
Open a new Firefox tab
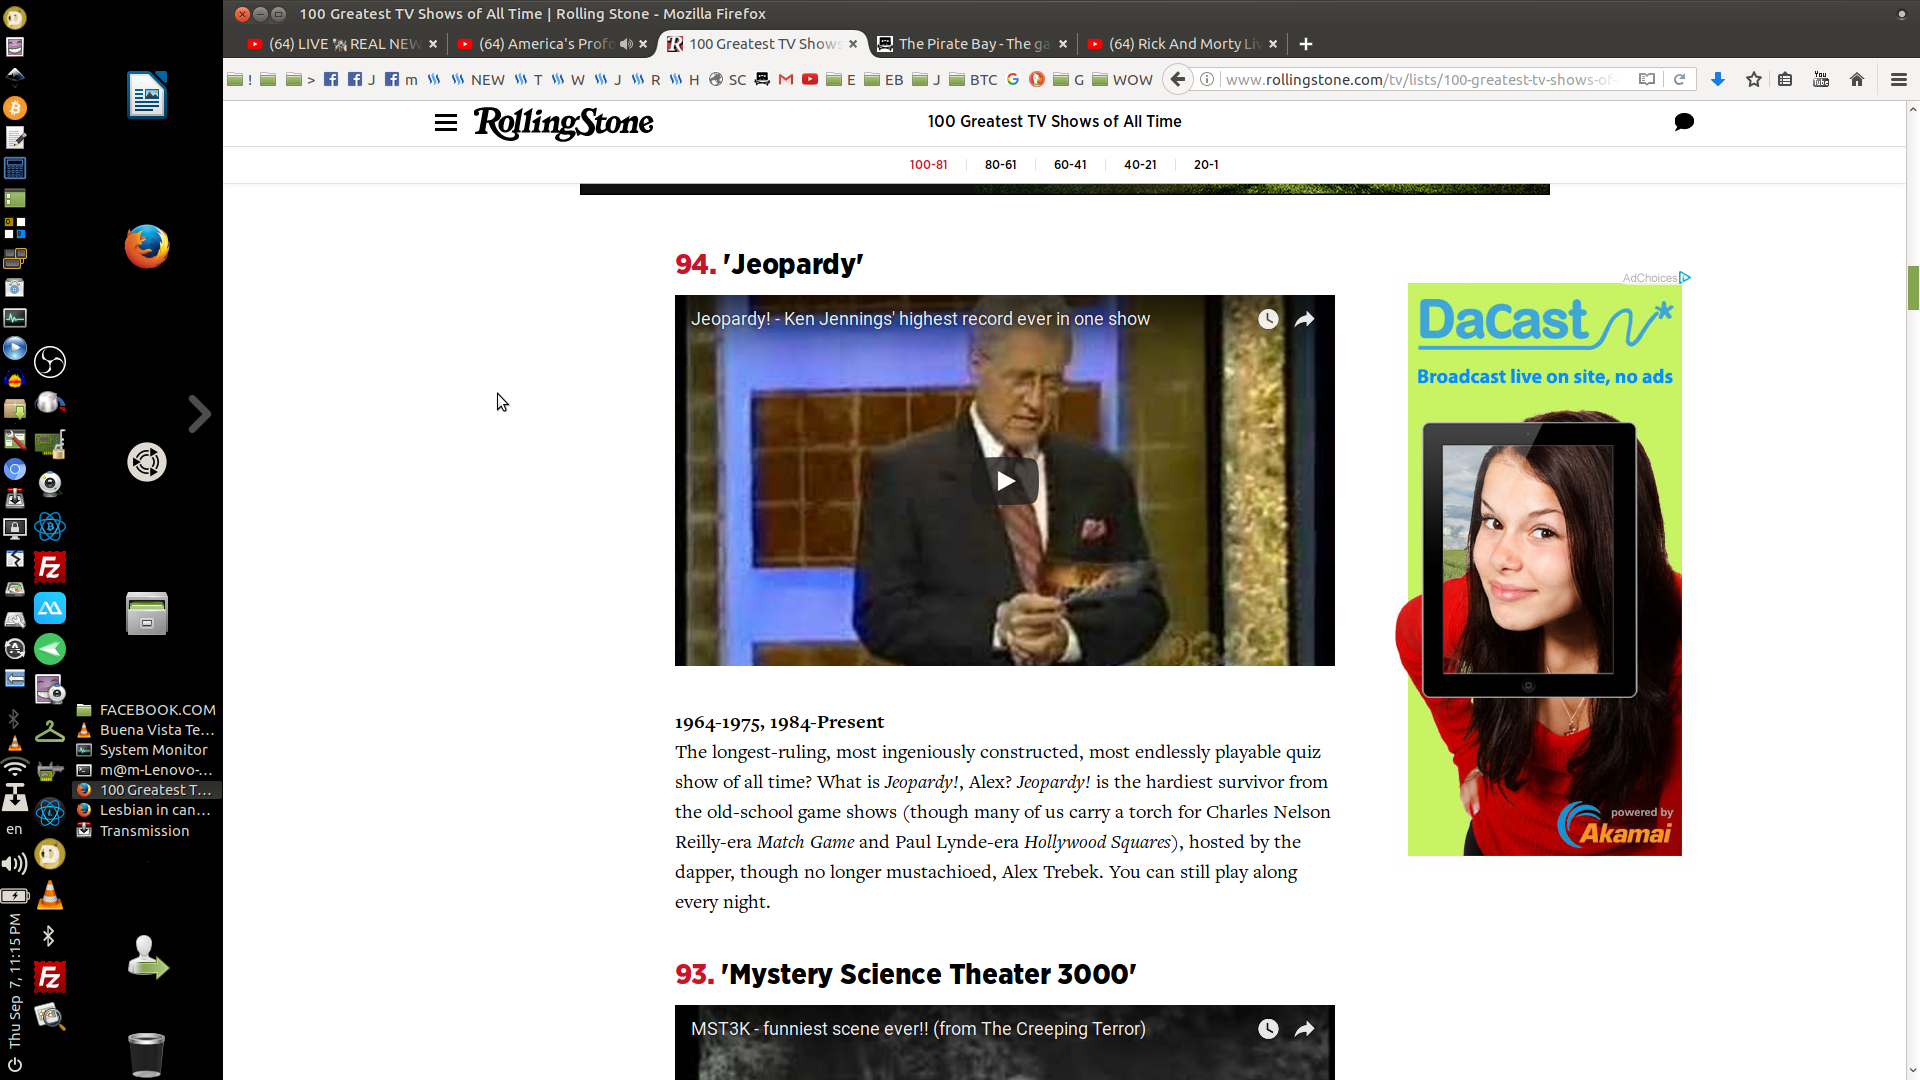[1306, 44]
